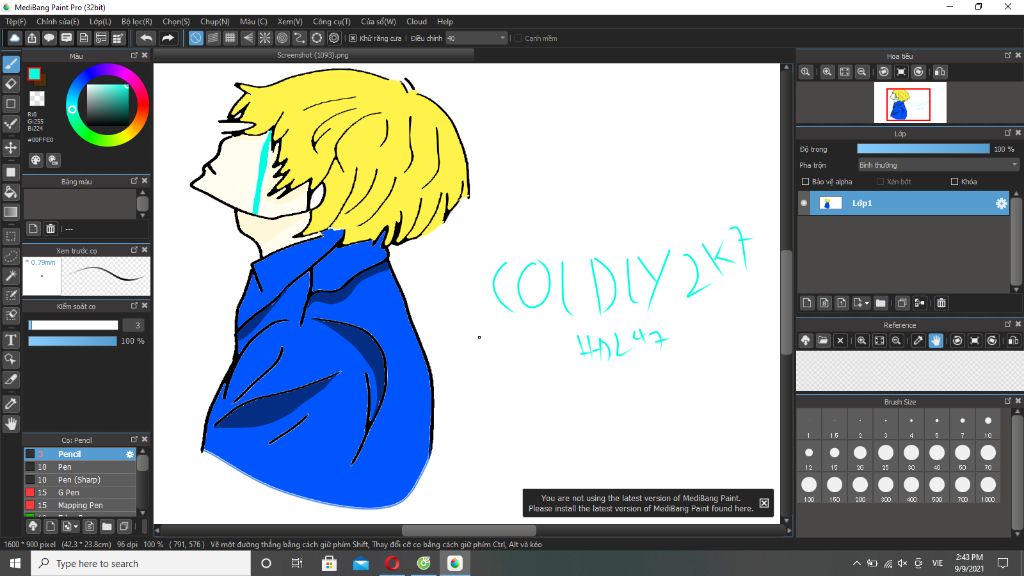Undock the Màu color panel
Image resolution: width=1024 pixels, height=576 pixels.
134,56
